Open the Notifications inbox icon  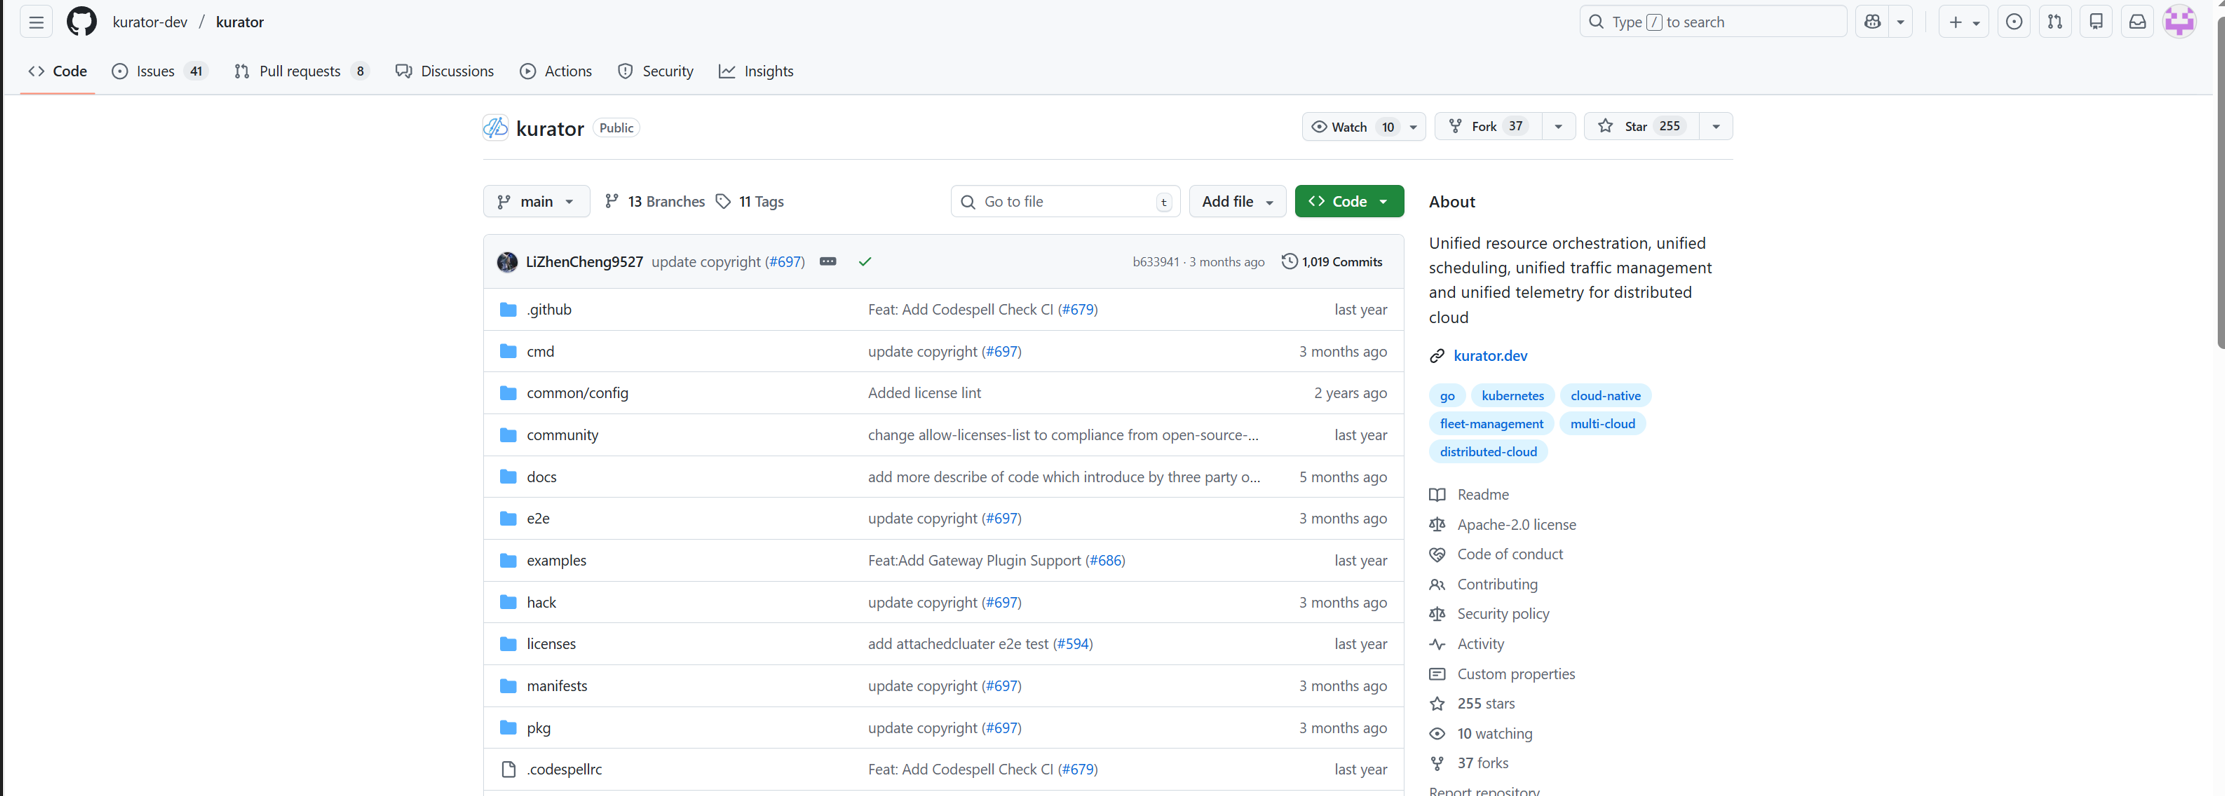(x=2137, y=22)
